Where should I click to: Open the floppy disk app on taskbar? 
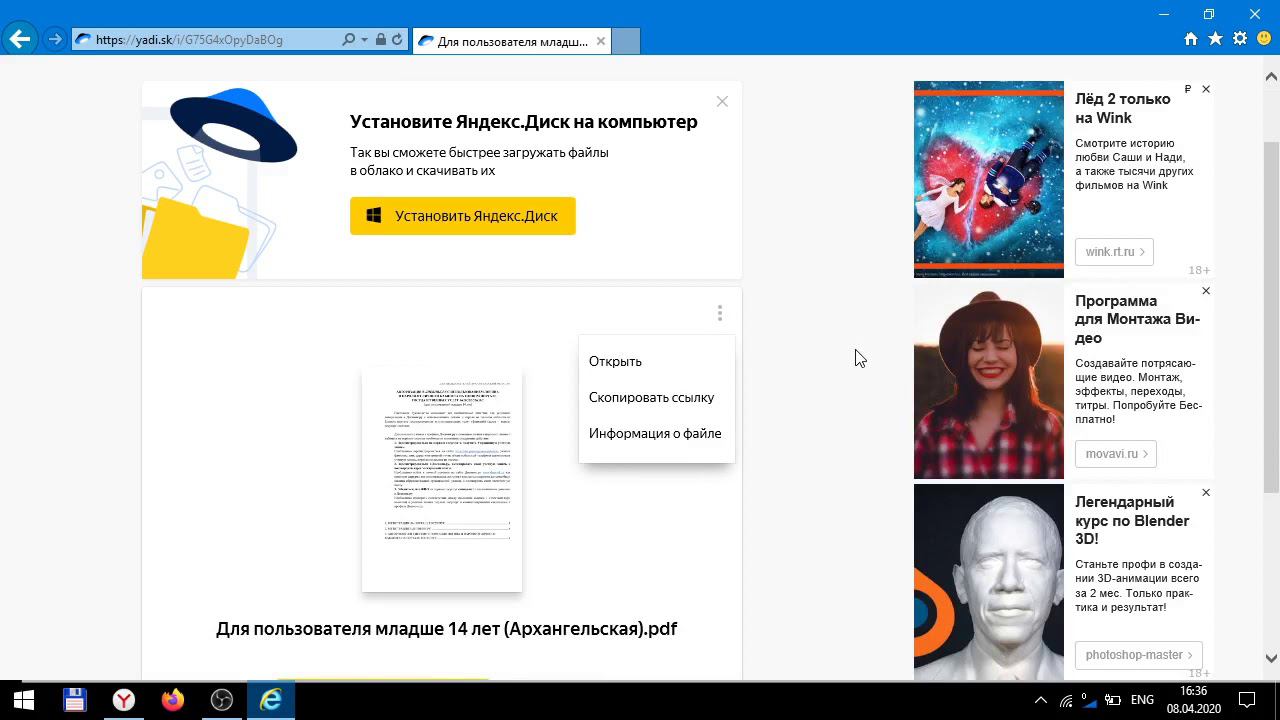click(75, 700)
